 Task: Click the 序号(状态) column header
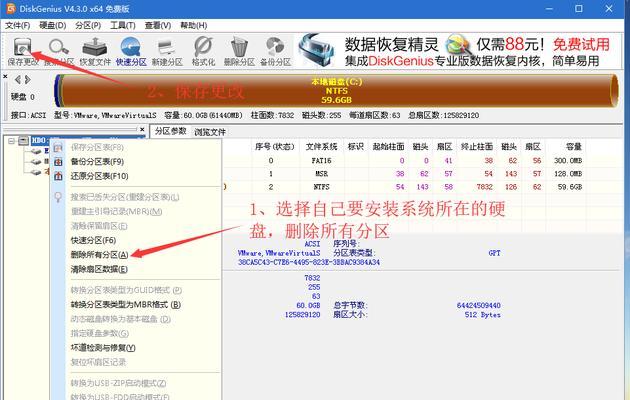(275, 147)
